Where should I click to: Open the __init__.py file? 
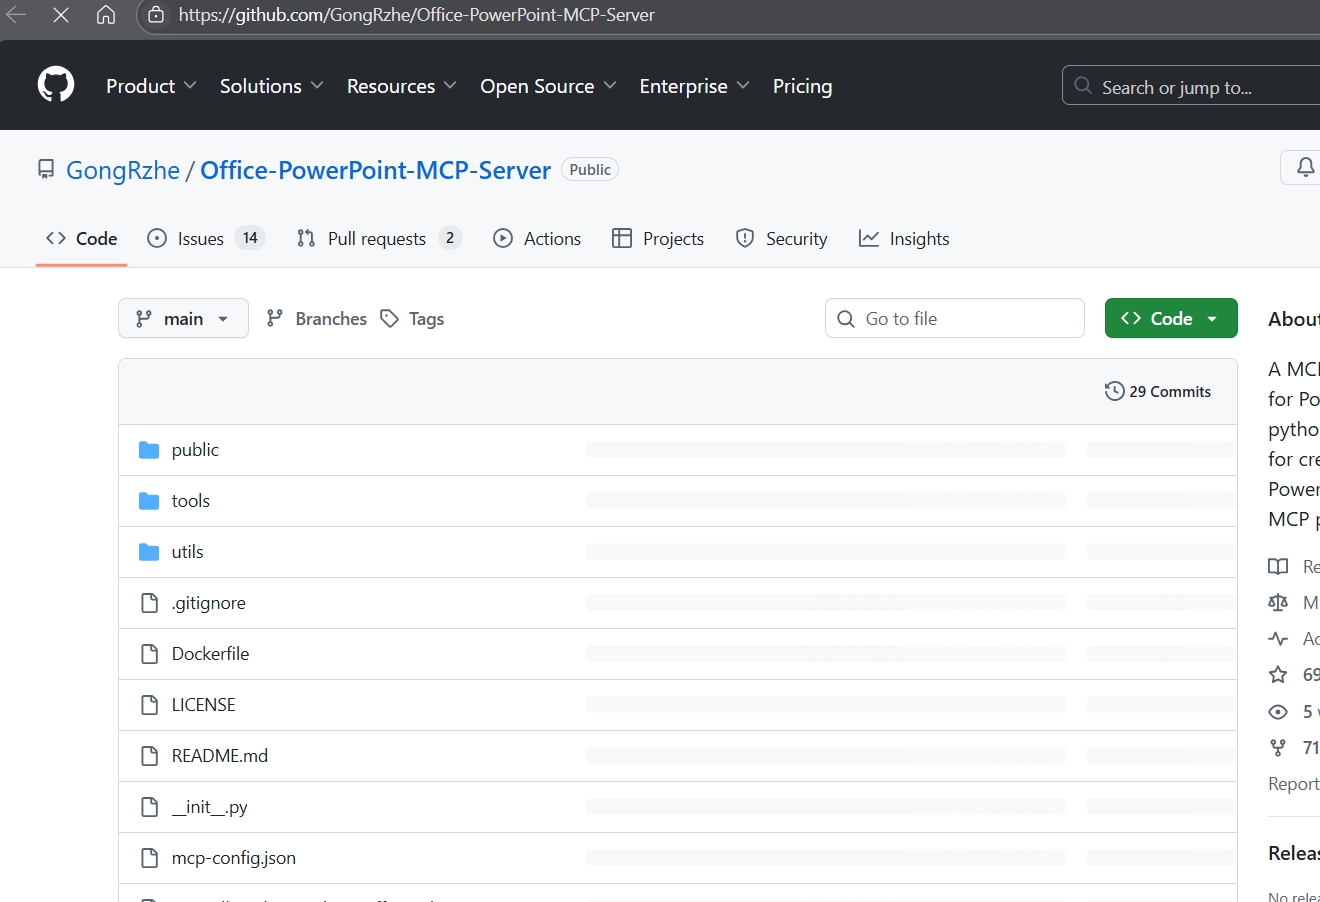tap(210, 807)
